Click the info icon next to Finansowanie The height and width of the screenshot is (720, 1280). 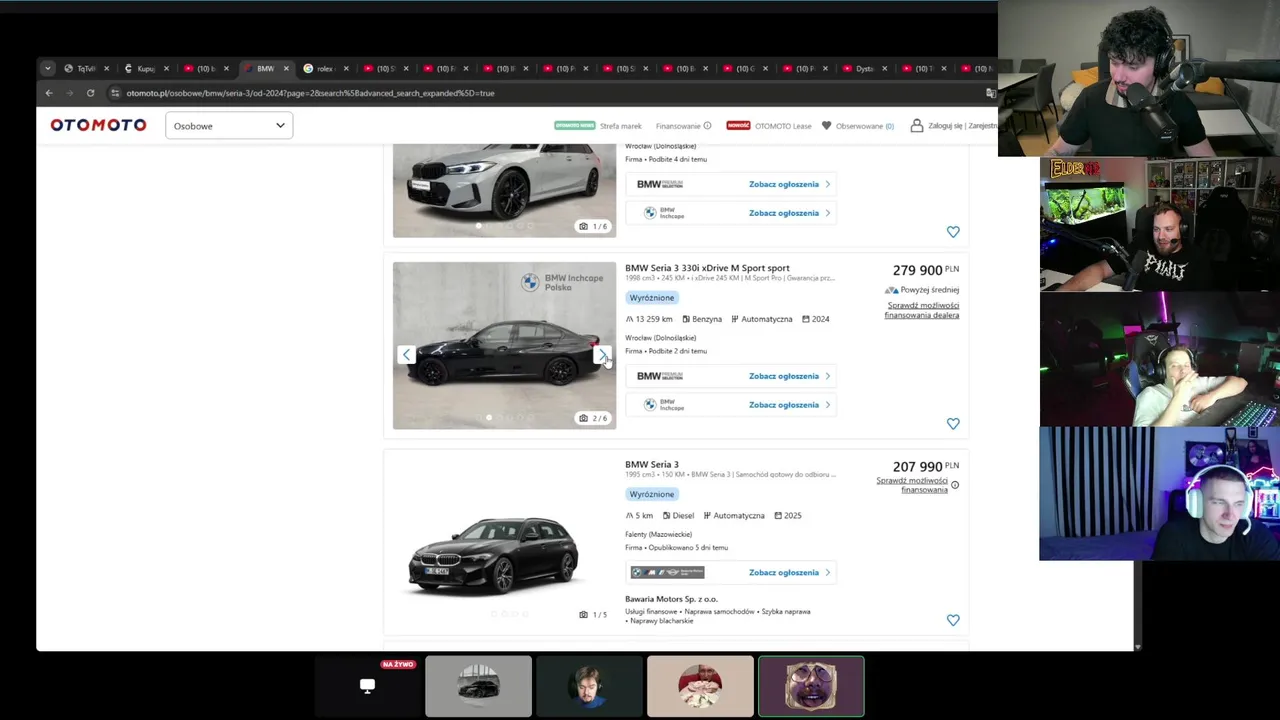[x=707, y=126]
